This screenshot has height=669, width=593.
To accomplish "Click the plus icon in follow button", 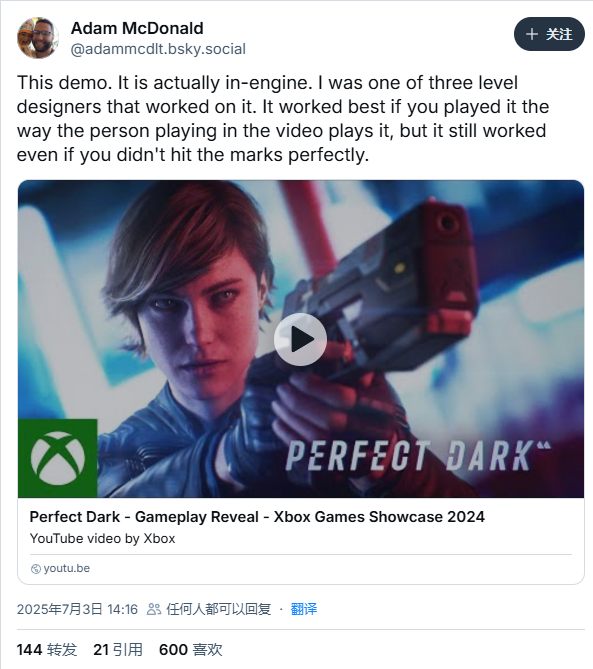I will pyautogui.click(x=532, y=34).
